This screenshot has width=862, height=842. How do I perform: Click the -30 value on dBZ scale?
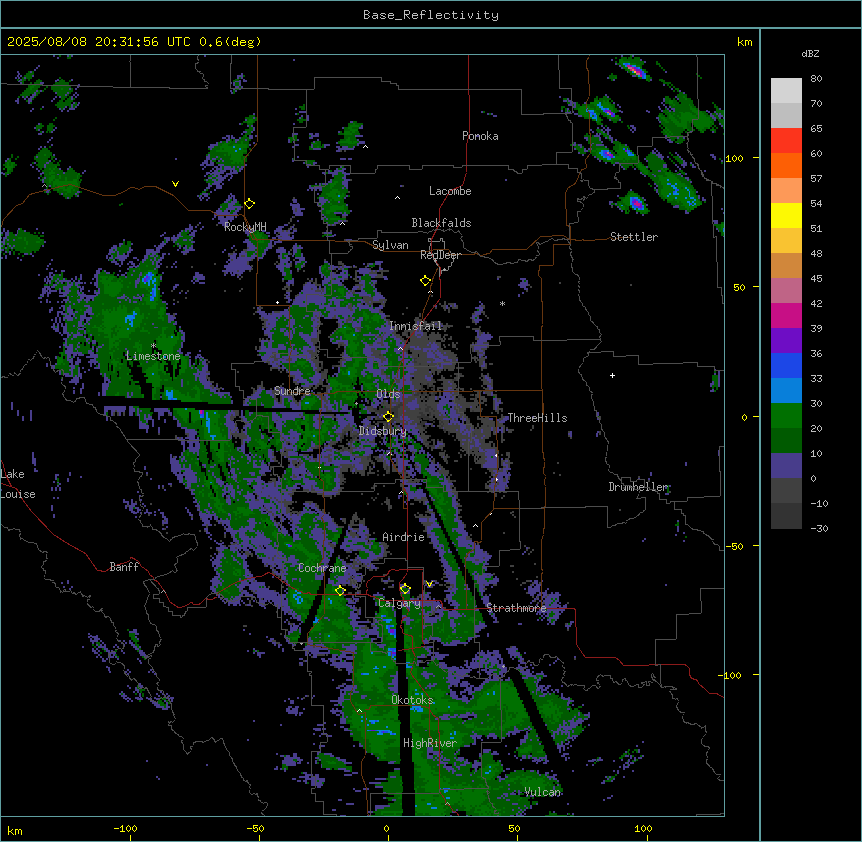tap(819, 529)
